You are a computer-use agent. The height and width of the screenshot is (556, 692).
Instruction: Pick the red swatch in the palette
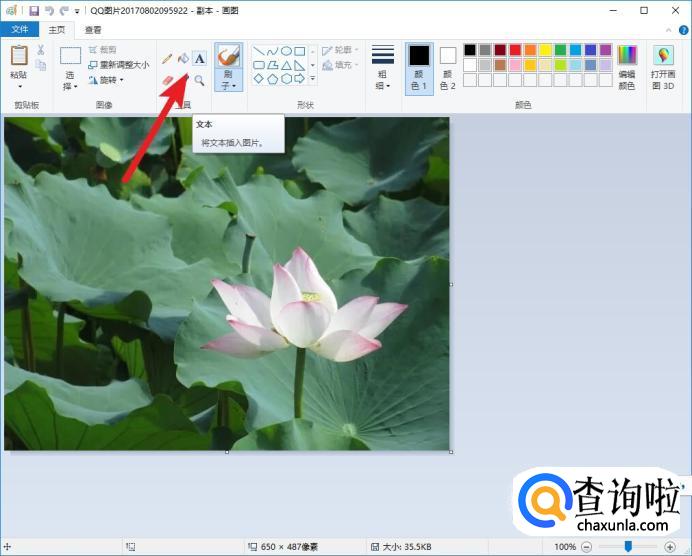coord(515,50)
